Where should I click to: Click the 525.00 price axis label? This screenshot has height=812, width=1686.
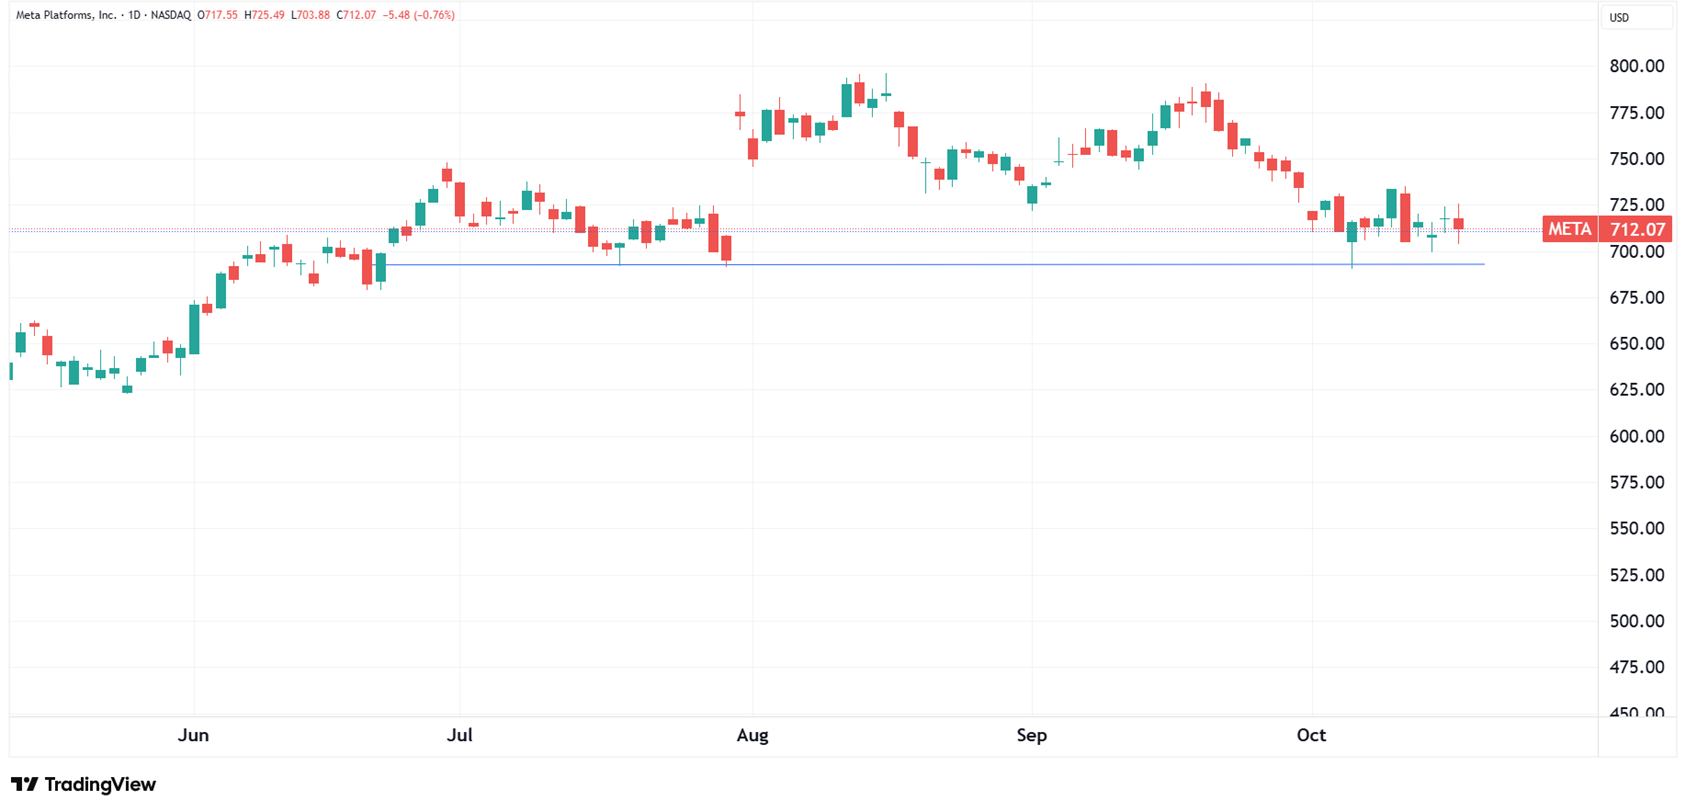point(1636,575)
